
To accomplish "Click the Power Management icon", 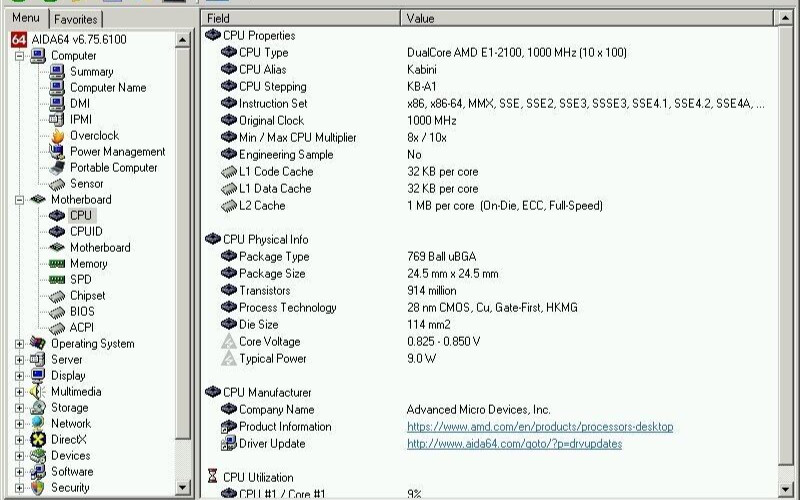I will coord(57,152).
